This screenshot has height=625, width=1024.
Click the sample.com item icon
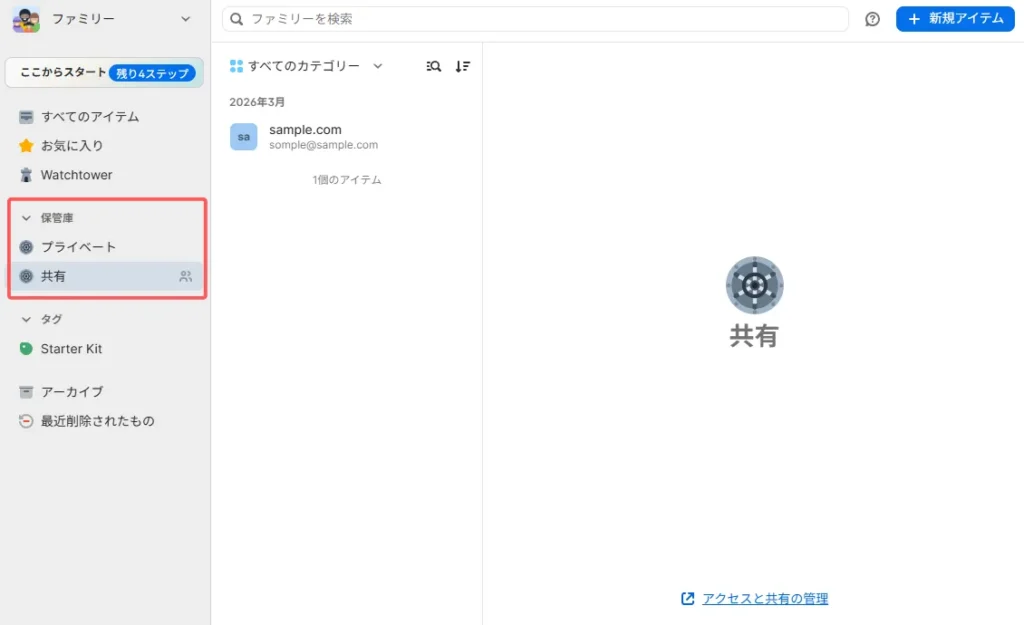243,137
